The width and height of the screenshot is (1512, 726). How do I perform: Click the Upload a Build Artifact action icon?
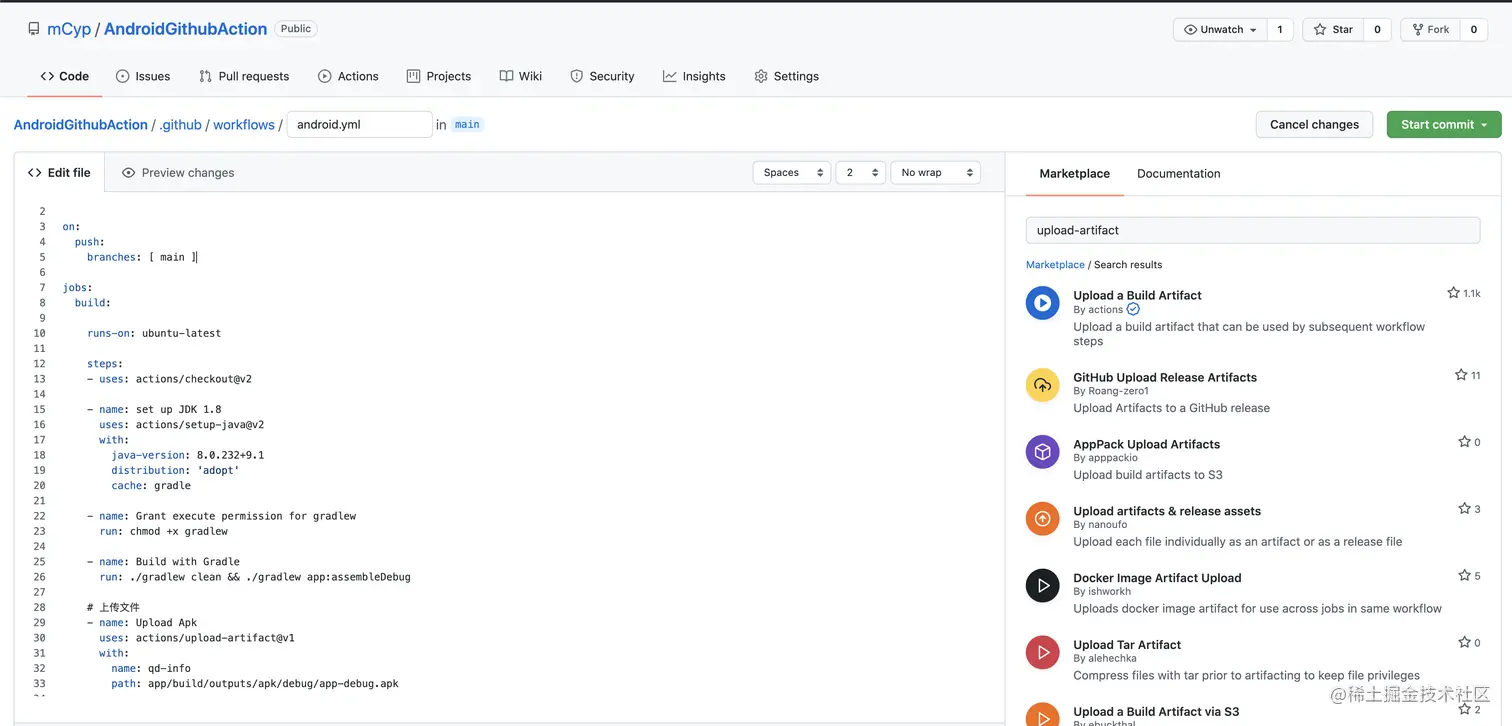pyautogui.click(x=1042, y=302)
